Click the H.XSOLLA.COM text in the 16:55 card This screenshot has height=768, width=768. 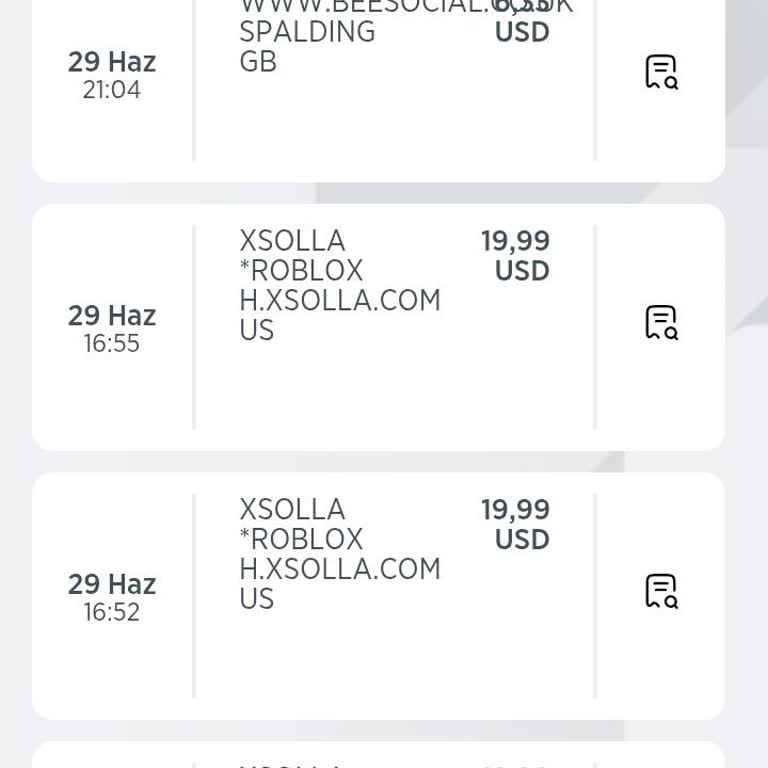[340, 300]
